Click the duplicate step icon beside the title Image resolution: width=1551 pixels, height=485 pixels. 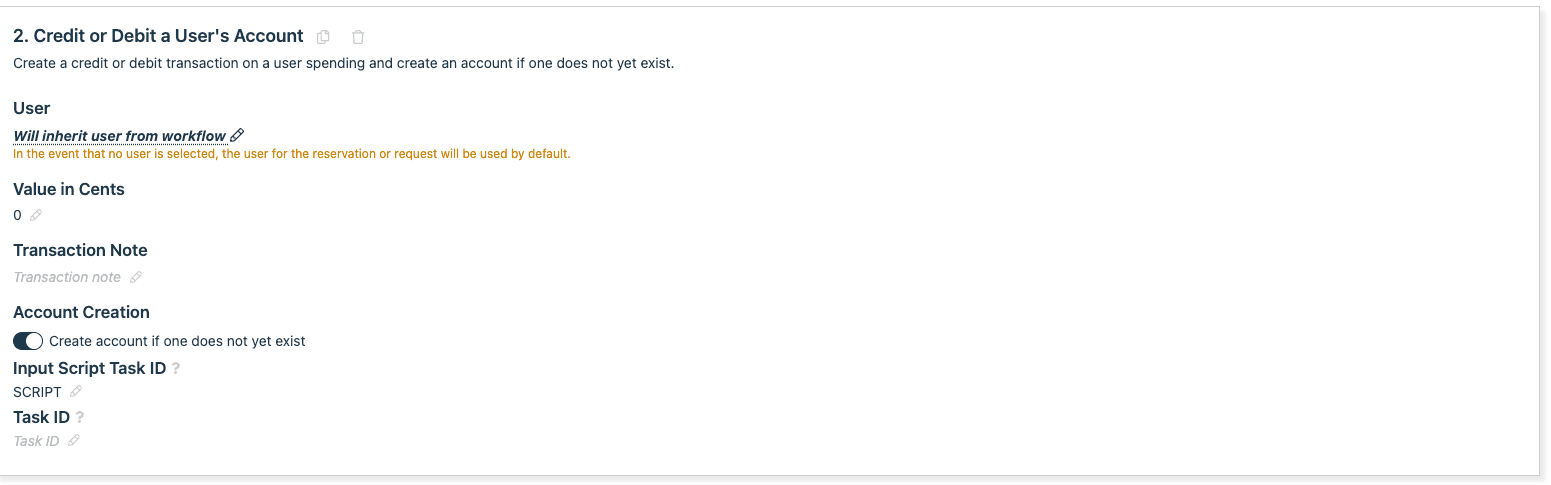click(323, 37)
